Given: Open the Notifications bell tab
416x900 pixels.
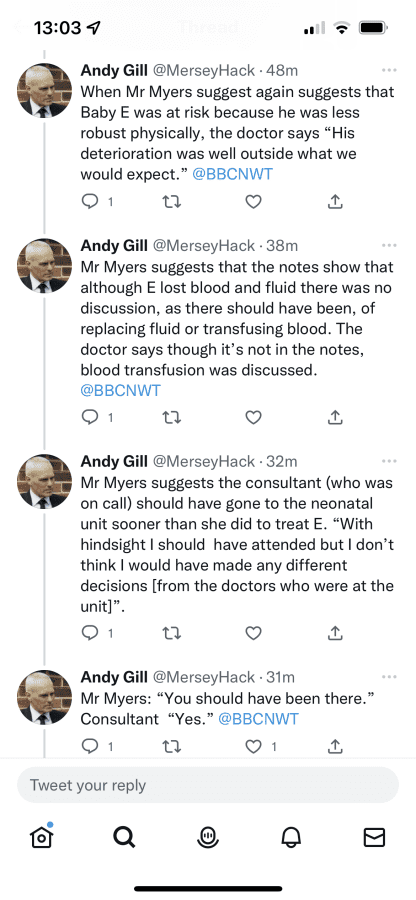Looking at the screenshot, I should coord(291,837).
